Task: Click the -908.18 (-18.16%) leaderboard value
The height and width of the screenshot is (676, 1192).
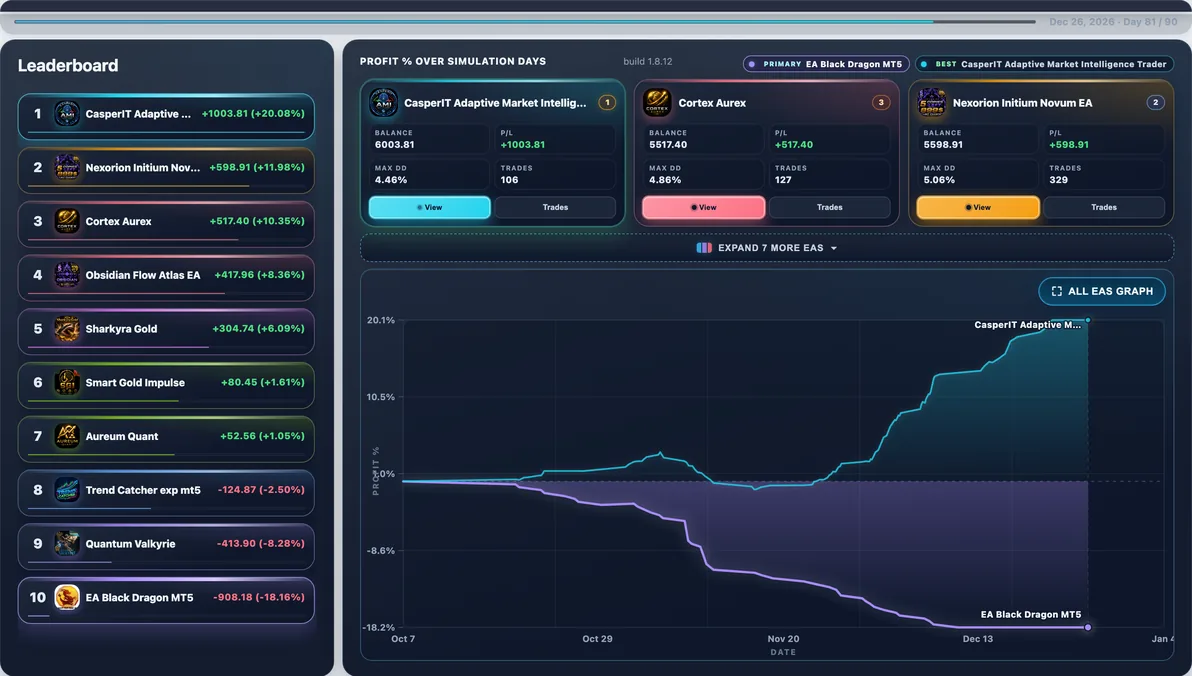Action: [x=258, y=598]
